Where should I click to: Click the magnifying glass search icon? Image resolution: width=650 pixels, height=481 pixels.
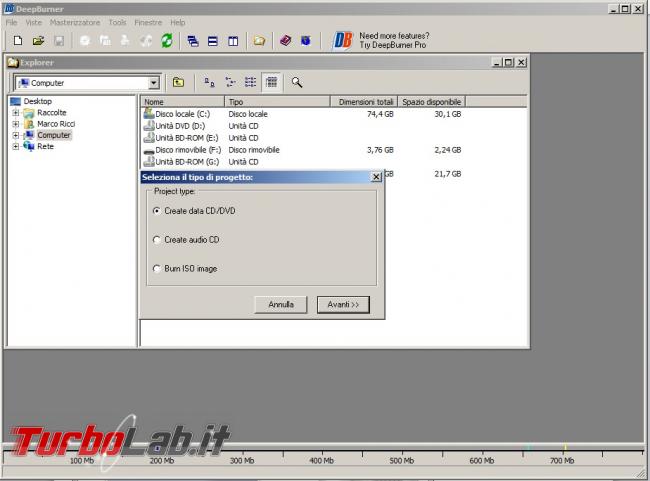point(297,82)
